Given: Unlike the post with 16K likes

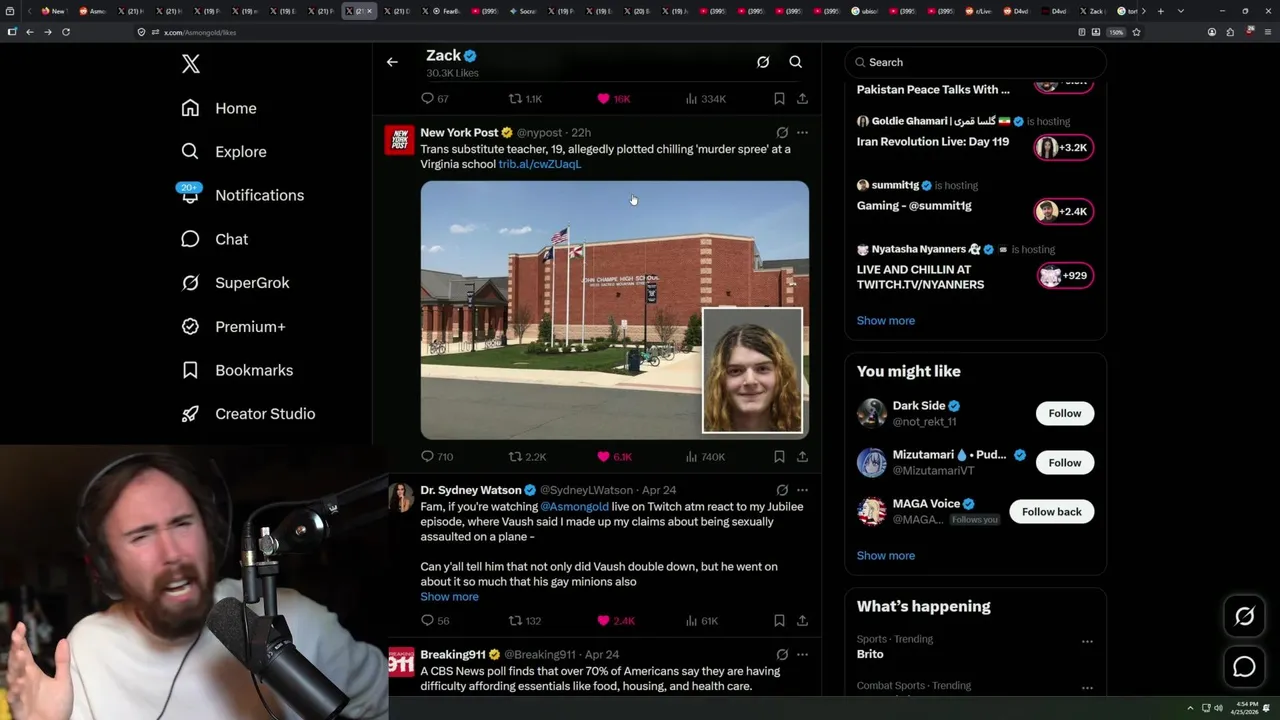Looking at the screenshot, I should pyautogui.click(x=613, y=99).
